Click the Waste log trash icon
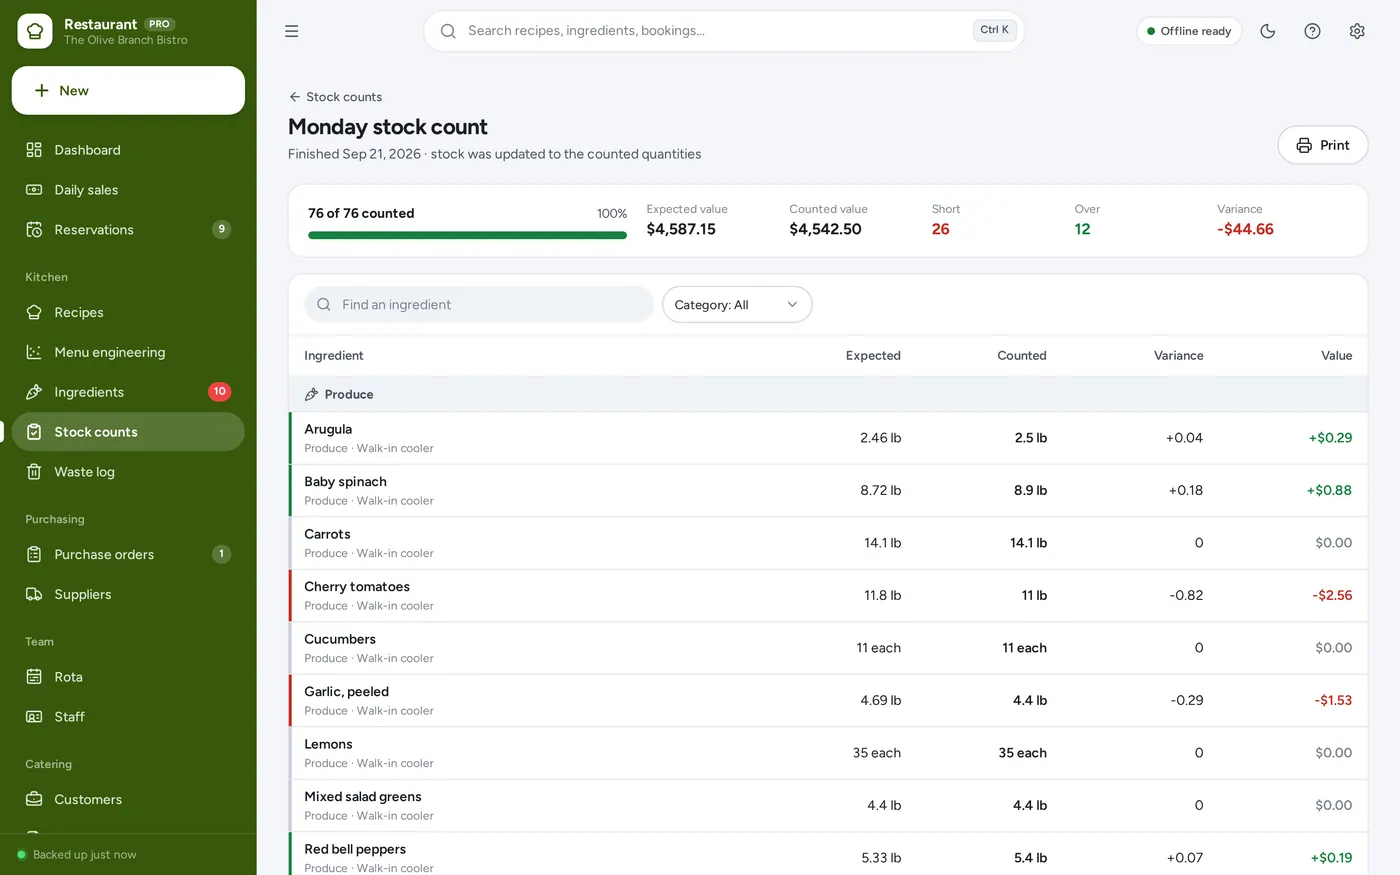The image size is (1400, 875). click(x=34, y=472)
